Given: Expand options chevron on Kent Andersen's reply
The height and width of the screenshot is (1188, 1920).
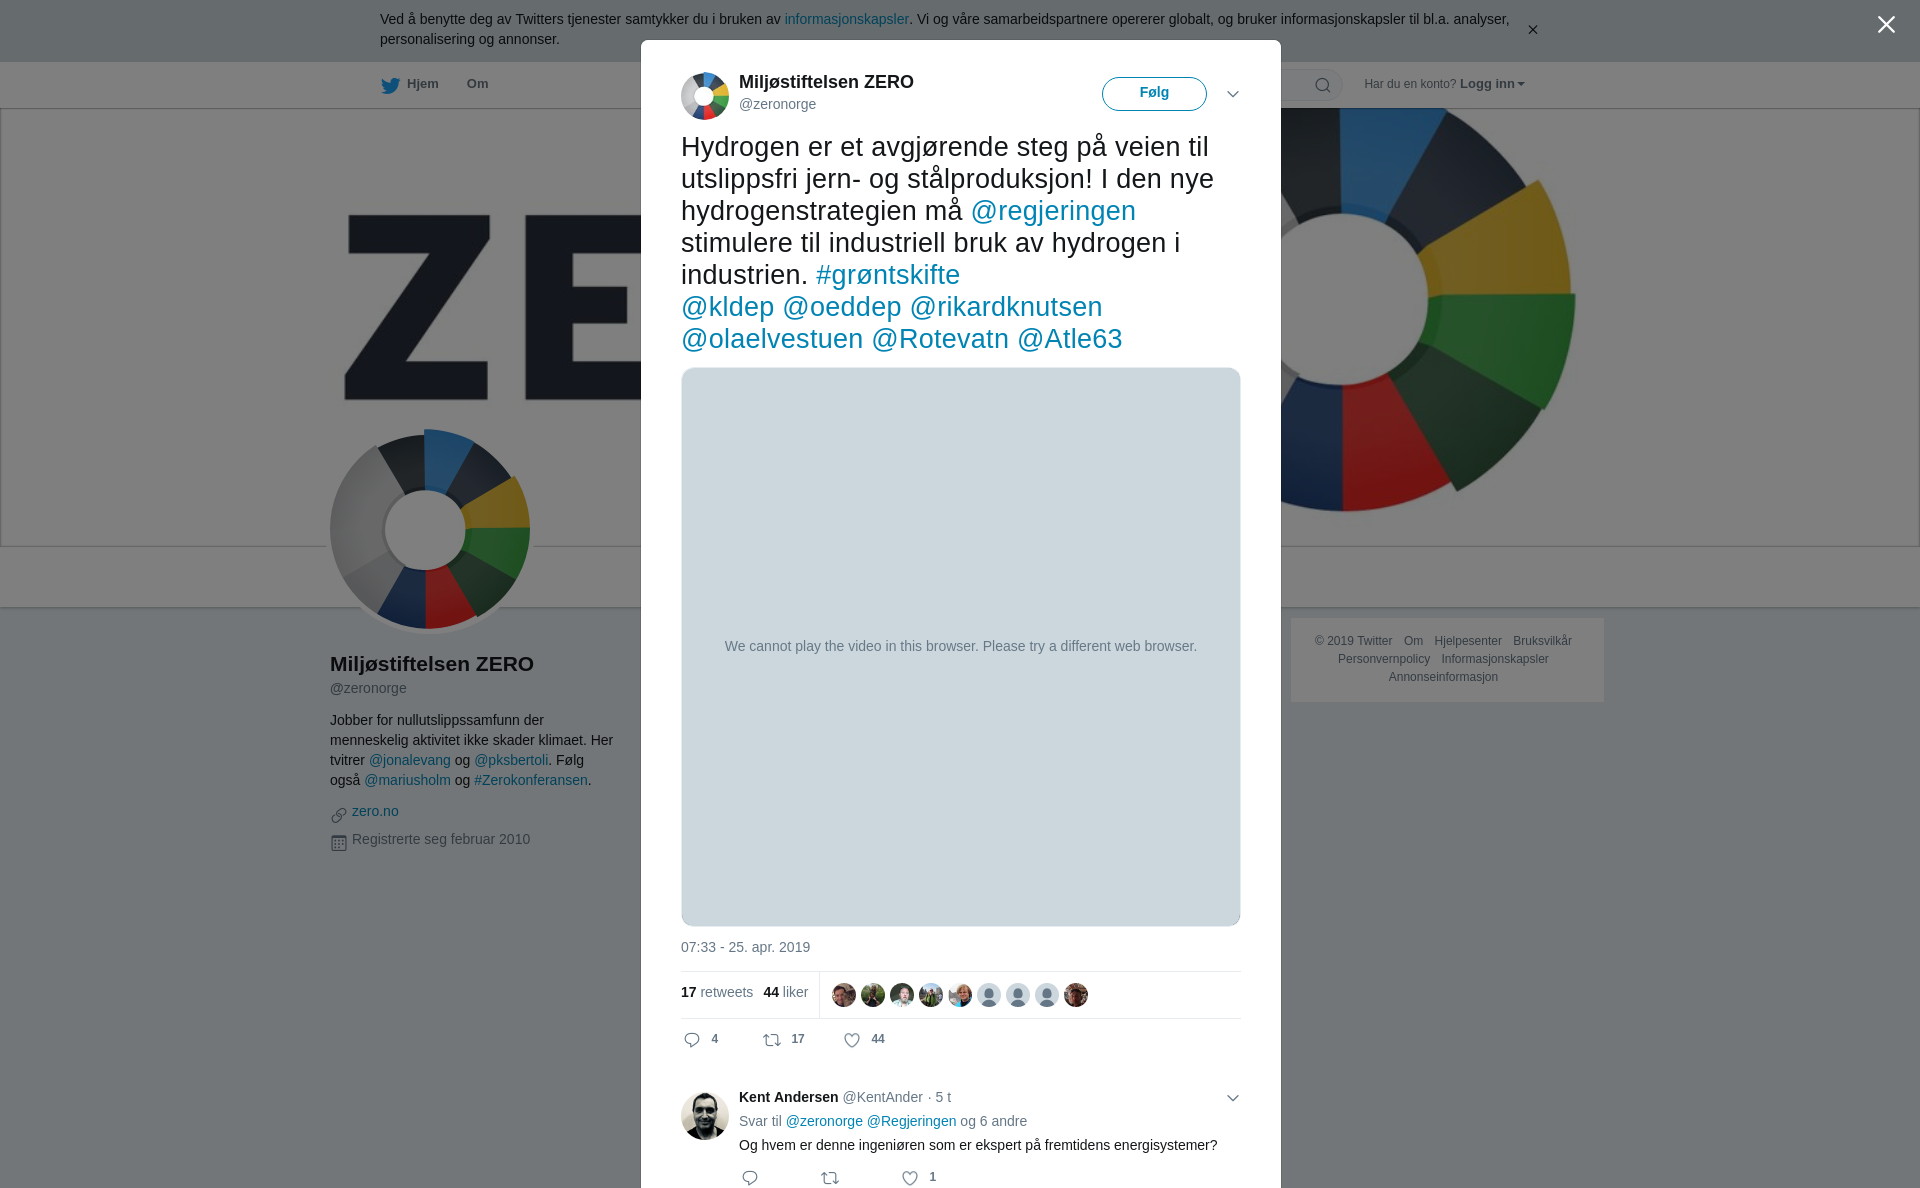Looking at the screenshot, I should click(1233, 1098).
